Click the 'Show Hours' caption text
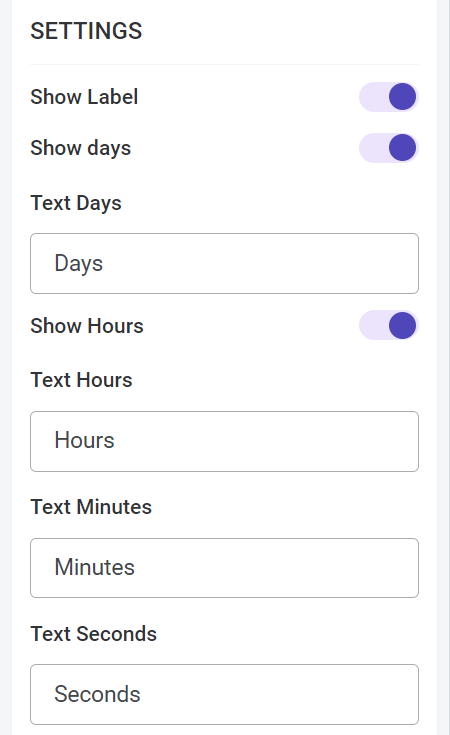The width and height of the screenshot is (450, 735). coord(87,326)
